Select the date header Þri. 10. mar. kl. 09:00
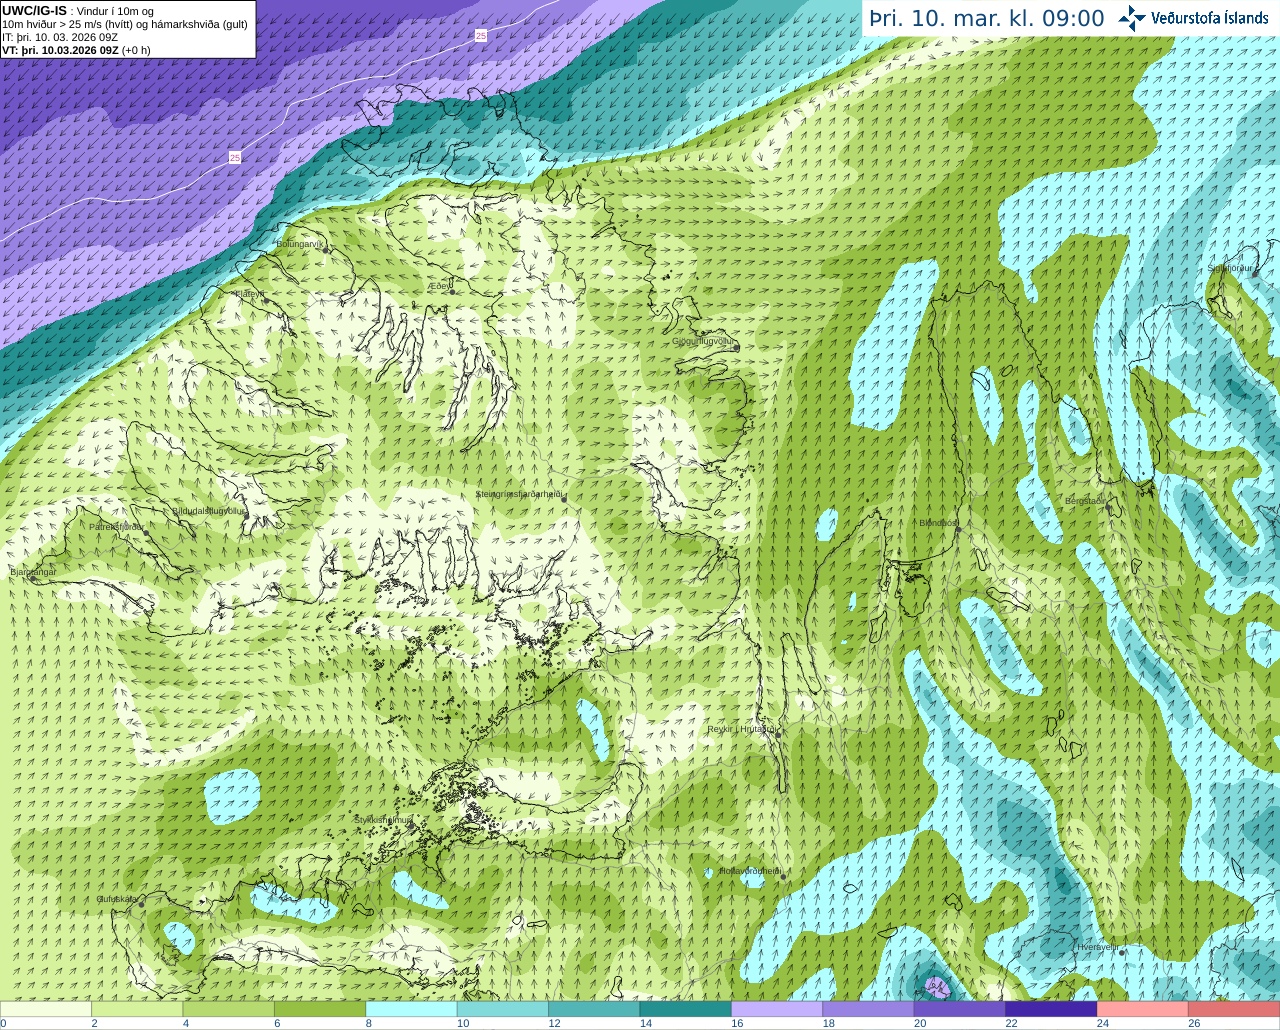 click(x=987, y=19)
